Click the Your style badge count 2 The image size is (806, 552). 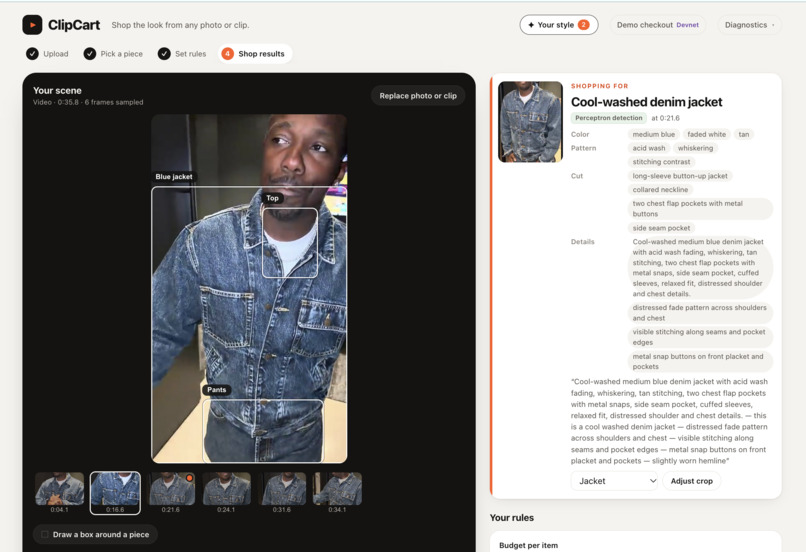583,25
